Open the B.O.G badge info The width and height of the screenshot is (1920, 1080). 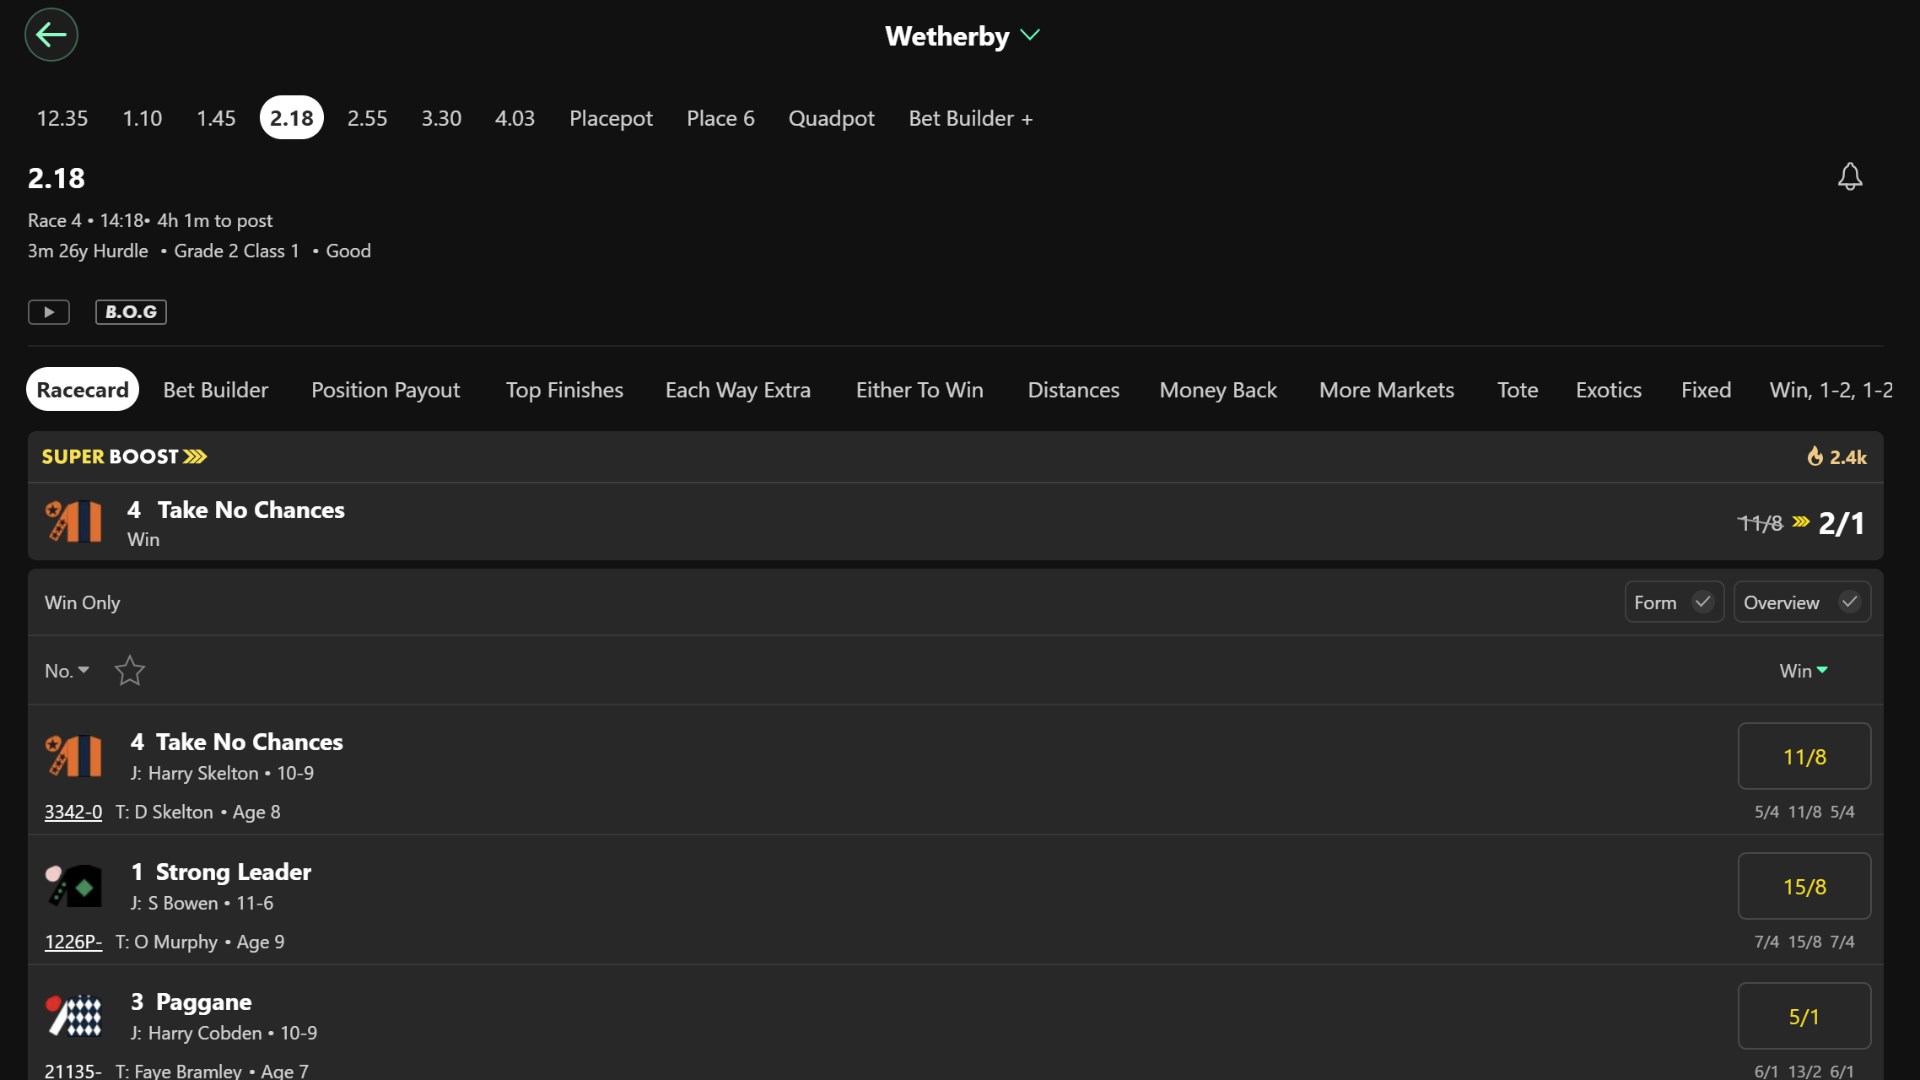pyautogui.click(x=131, y=312)
